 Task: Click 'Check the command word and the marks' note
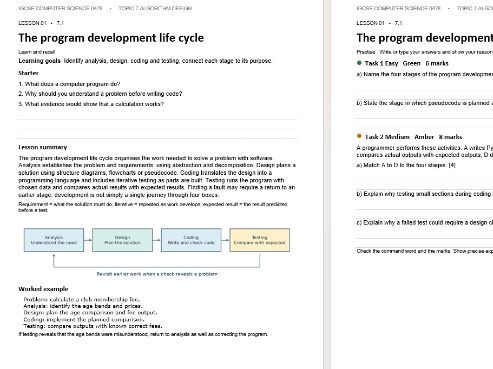[425, 251]
